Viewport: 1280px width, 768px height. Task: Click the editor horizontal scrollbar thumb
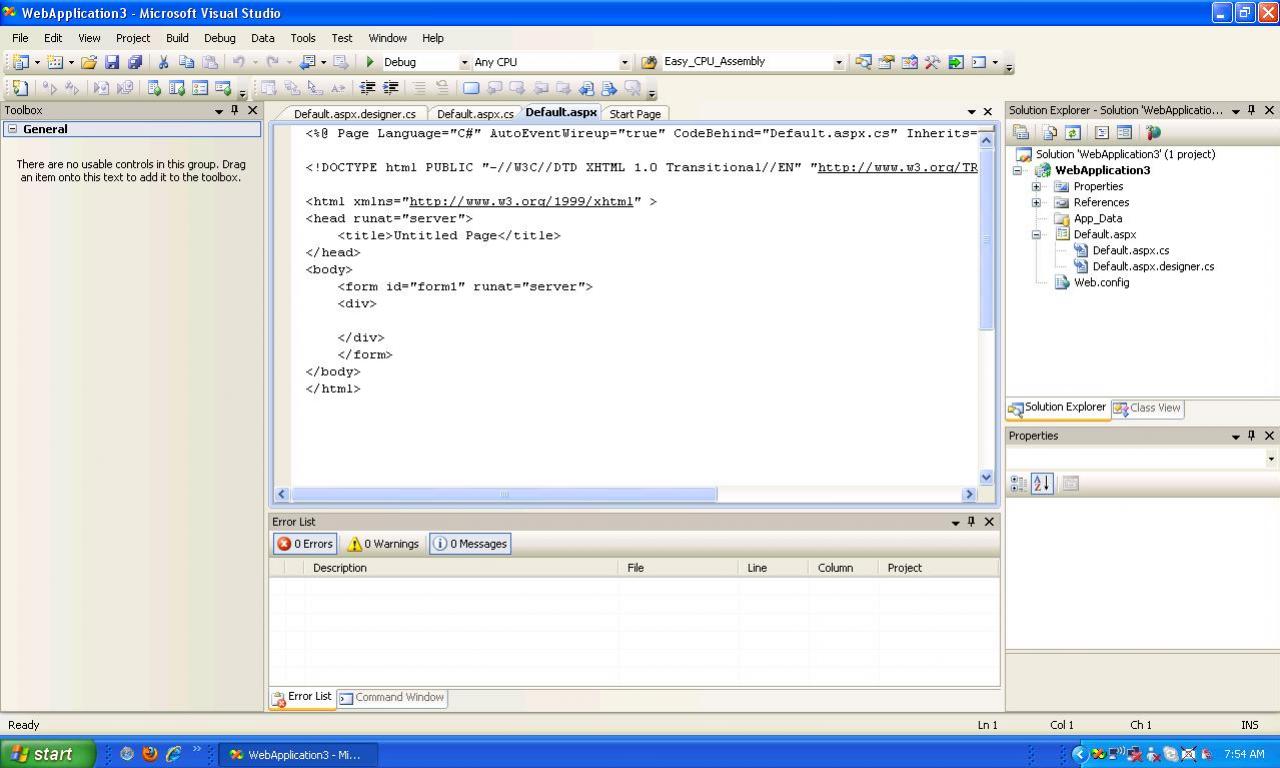click(x=504, y=494)
